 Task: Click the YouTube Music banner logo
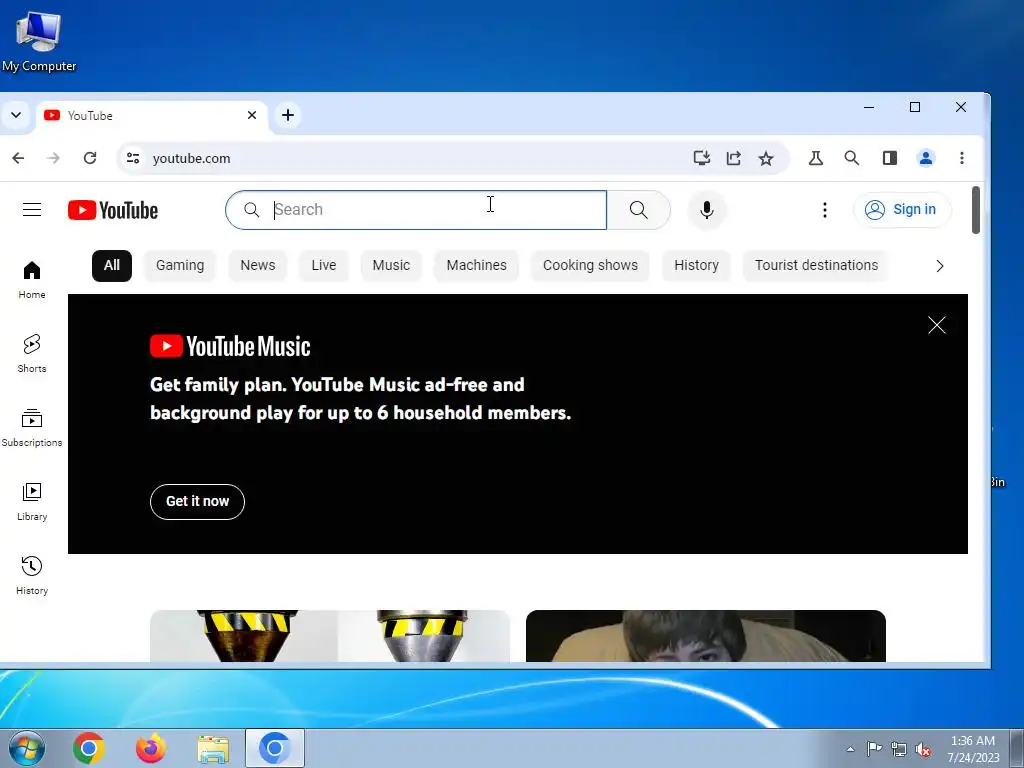click(x=230, y=346)
